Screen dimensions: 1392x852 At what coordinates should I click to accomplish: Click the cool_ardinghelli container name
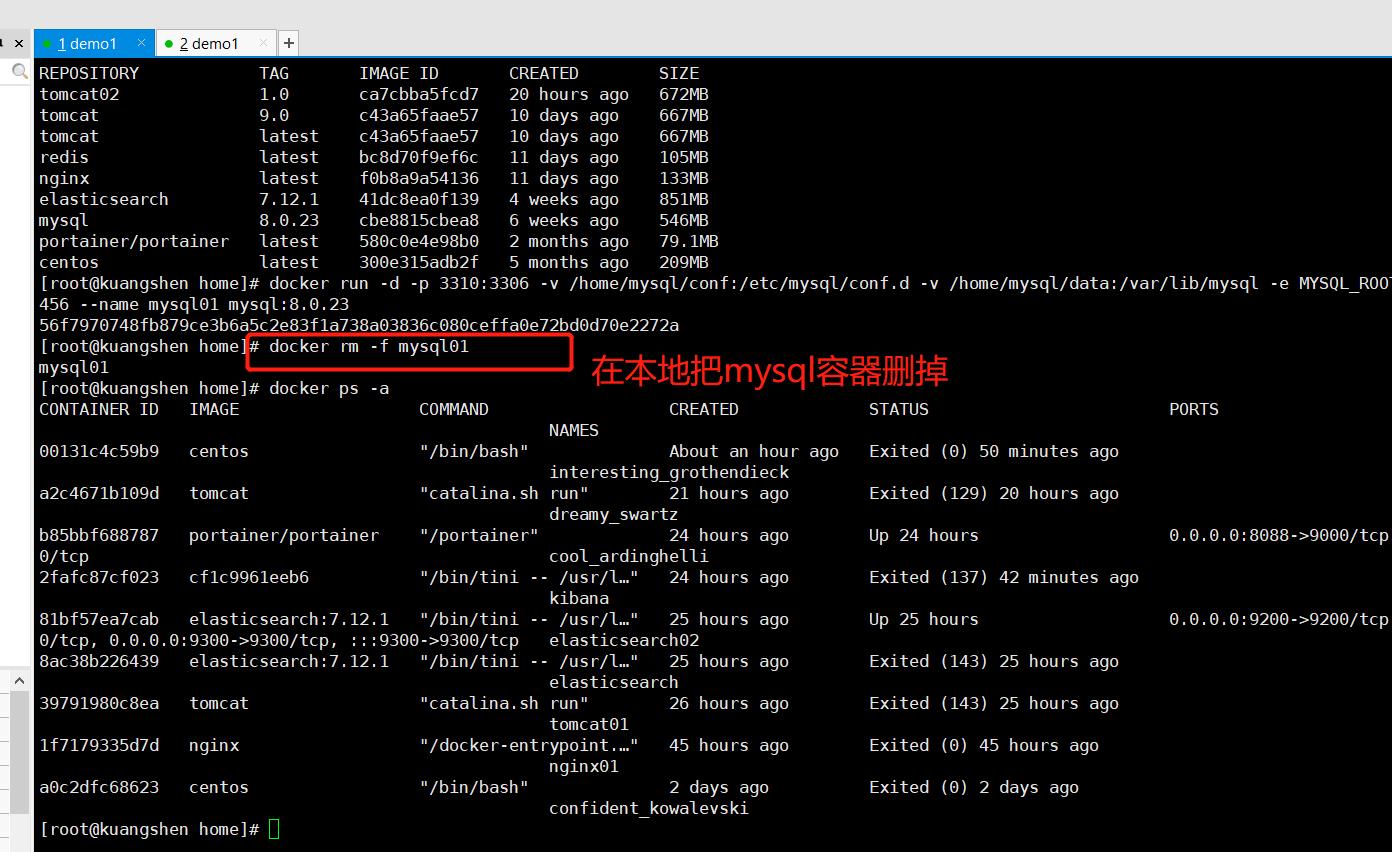pyautogui.click(x=629, y=556)
